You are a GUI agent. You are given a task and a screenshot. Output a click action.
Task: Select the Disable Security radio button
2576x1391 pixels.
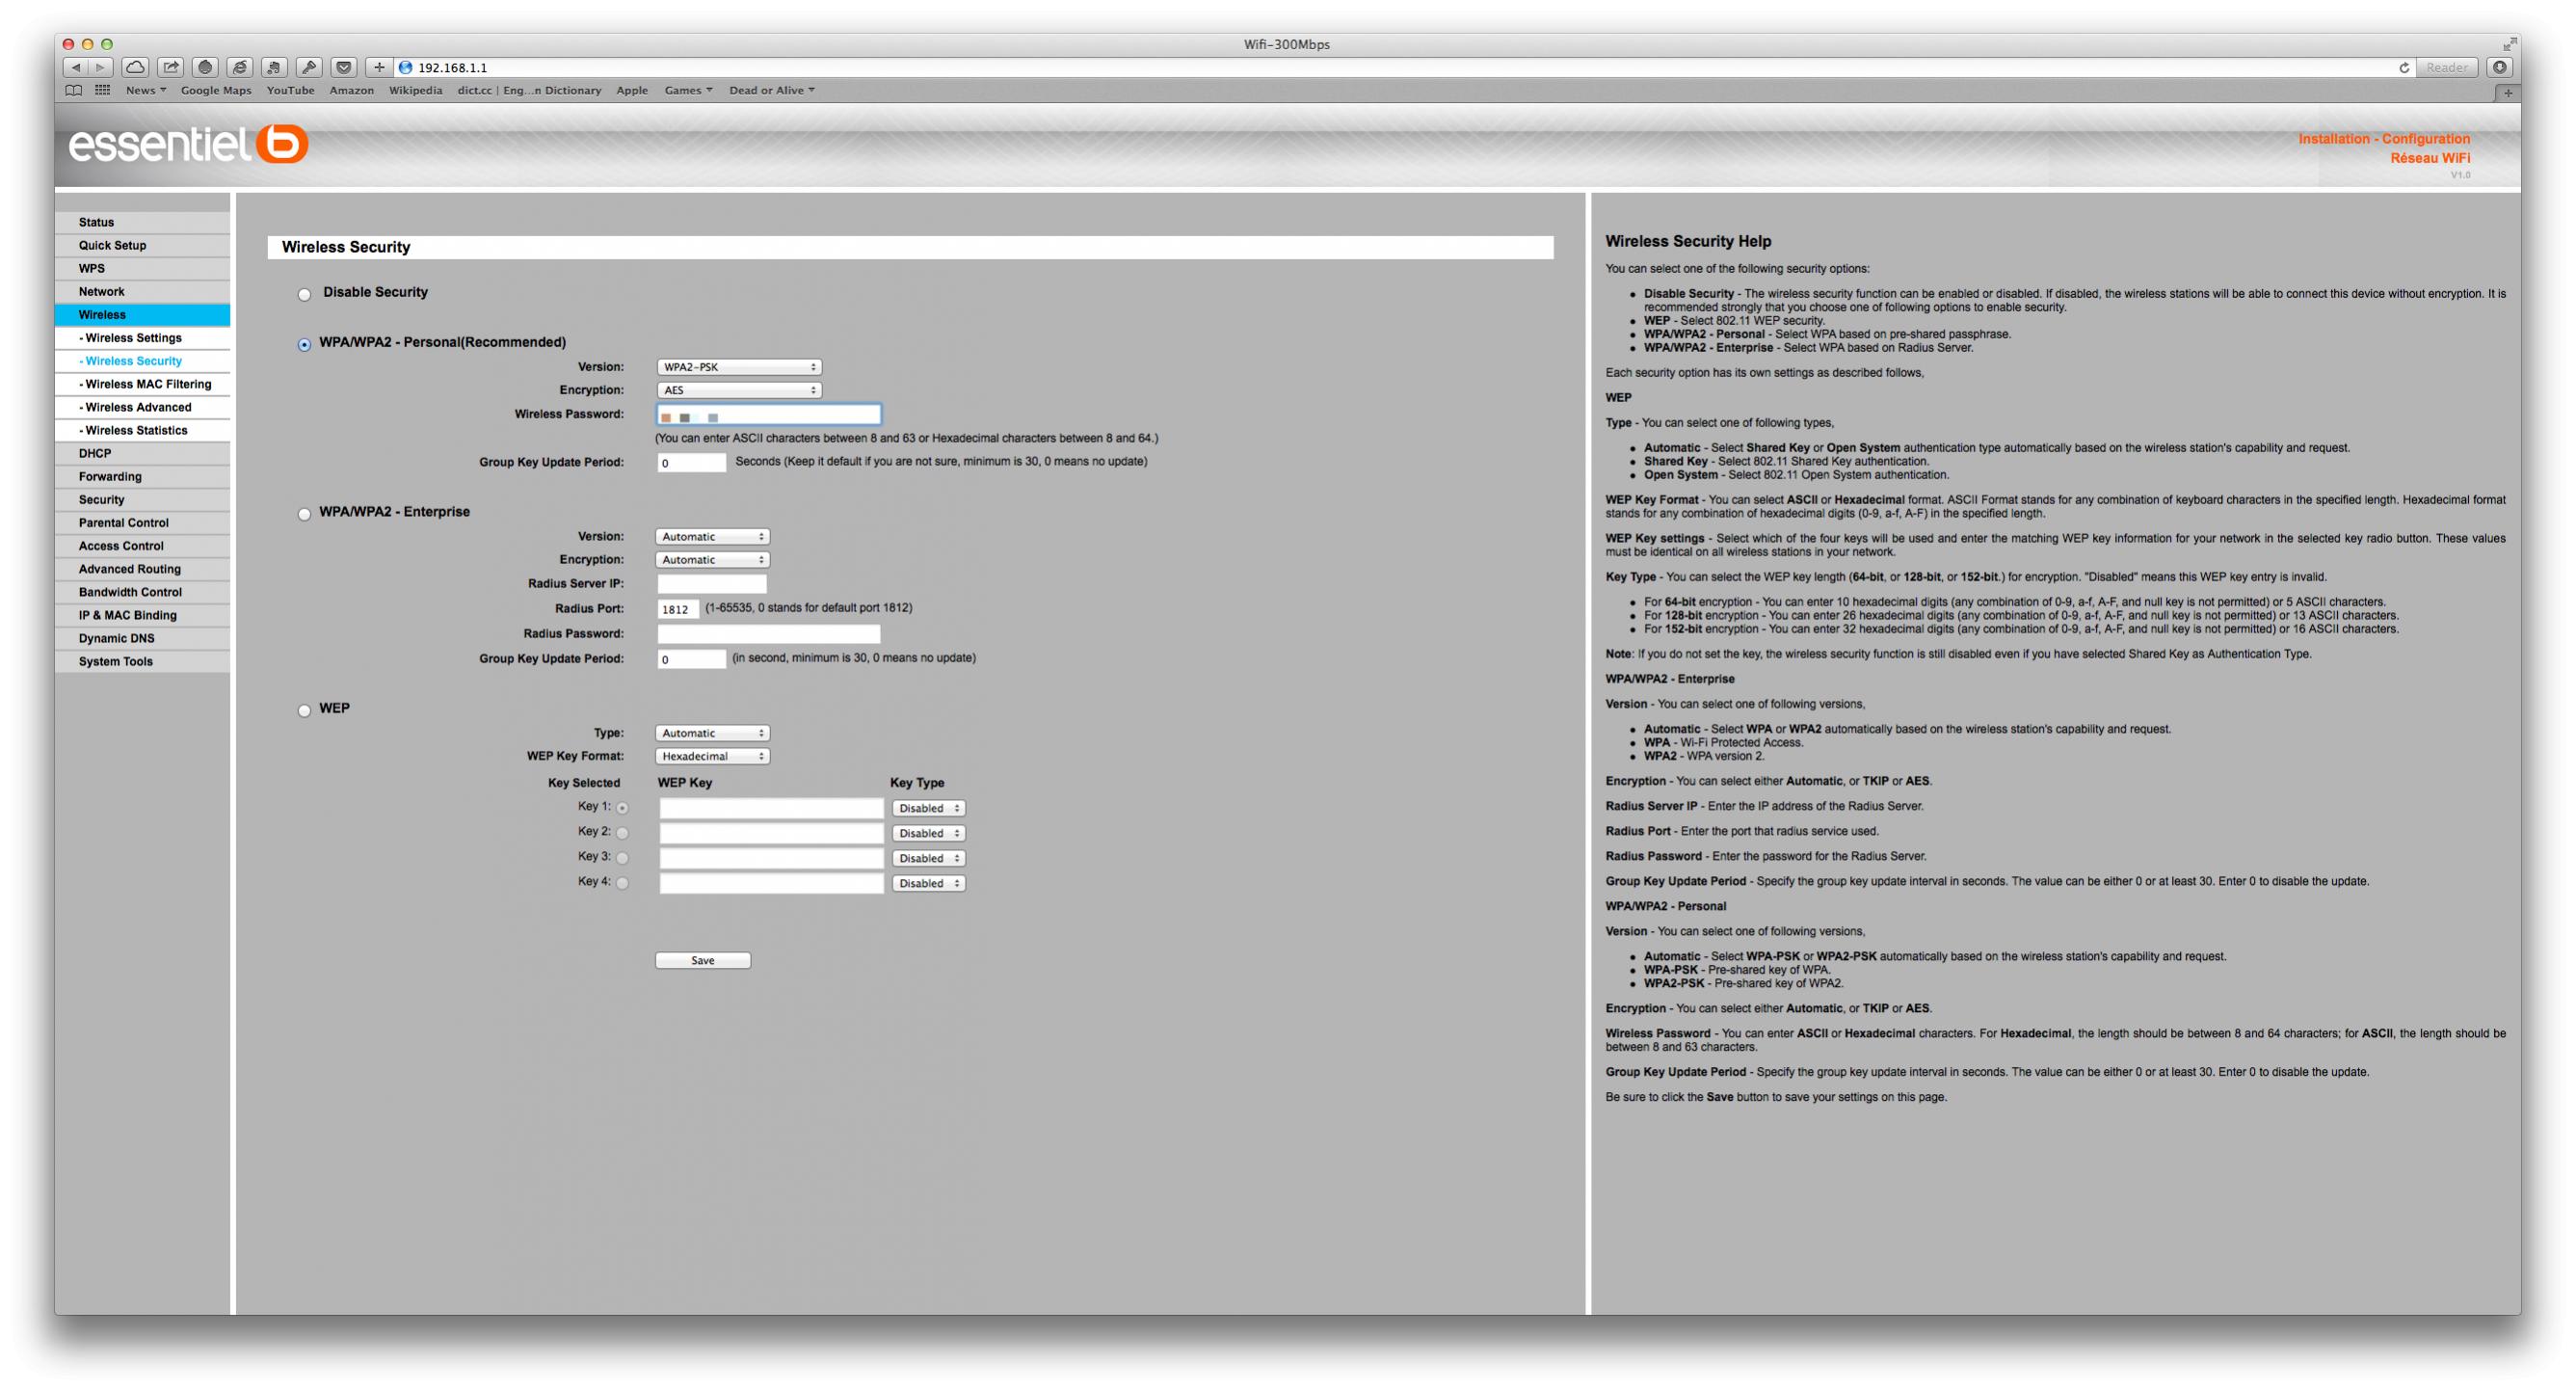304,294
